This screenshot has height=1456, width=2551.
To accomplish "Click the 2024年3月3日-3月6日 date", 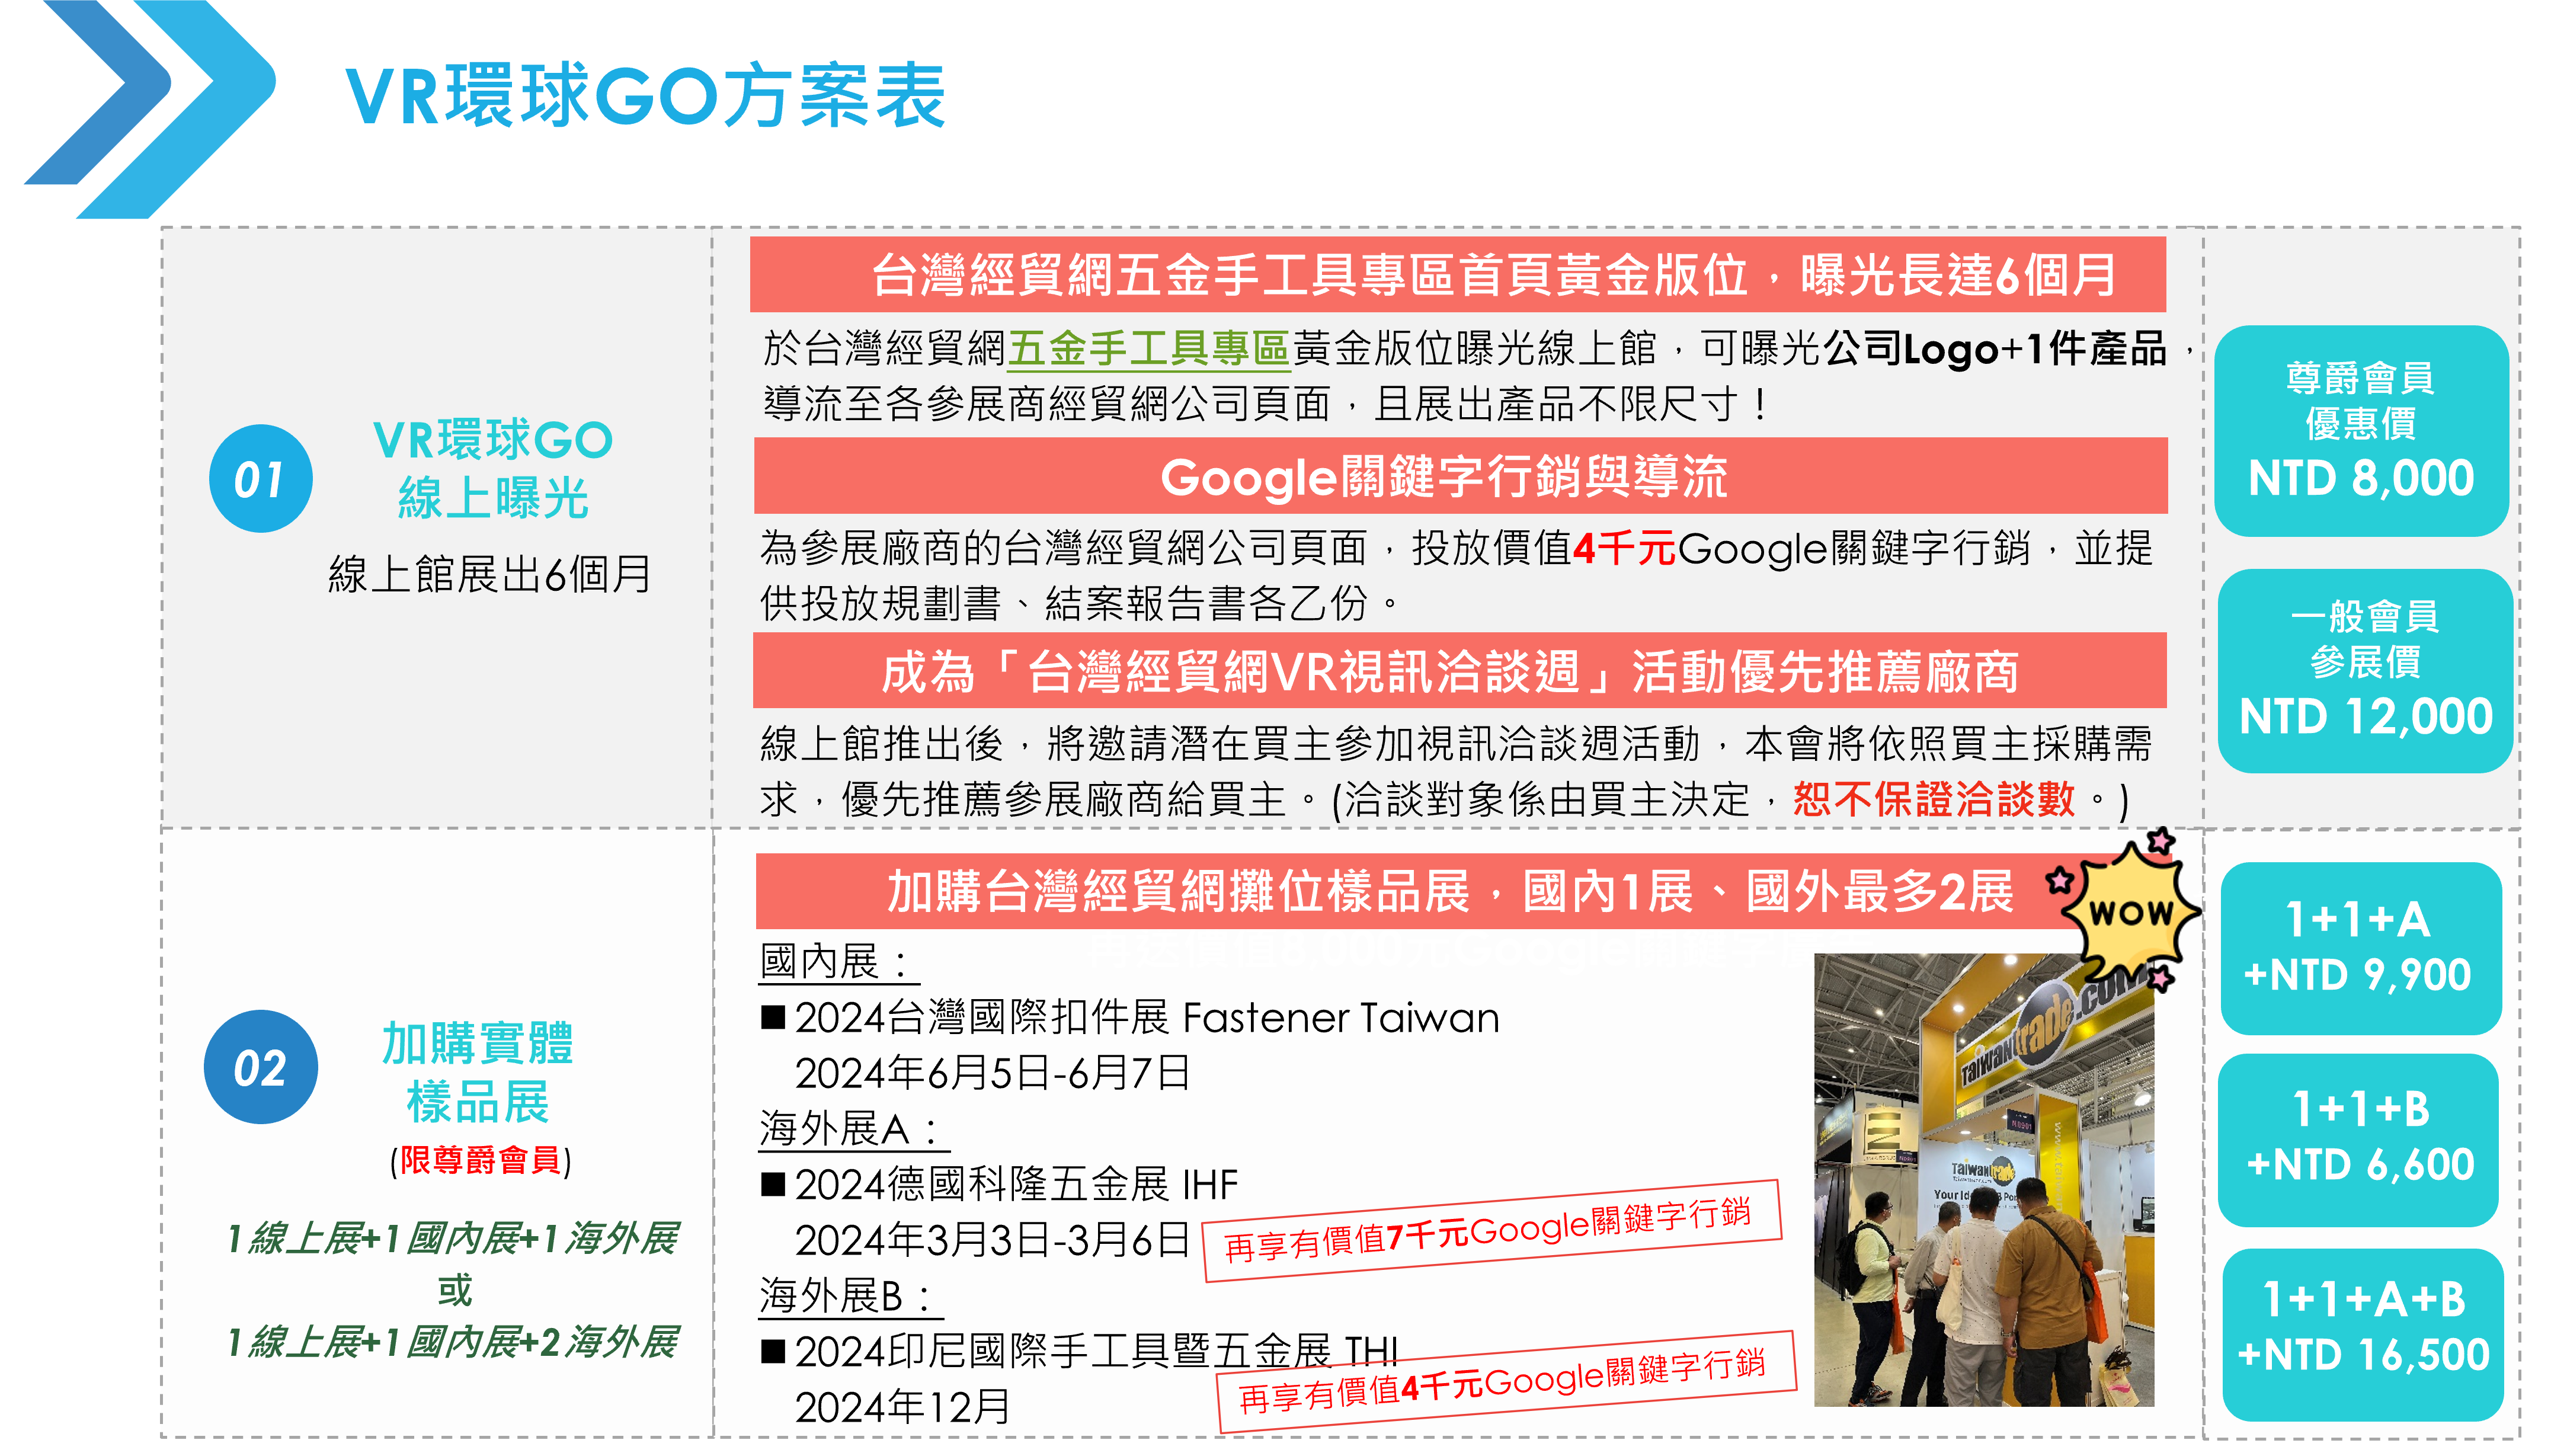I will click(x=992, y=1240).
